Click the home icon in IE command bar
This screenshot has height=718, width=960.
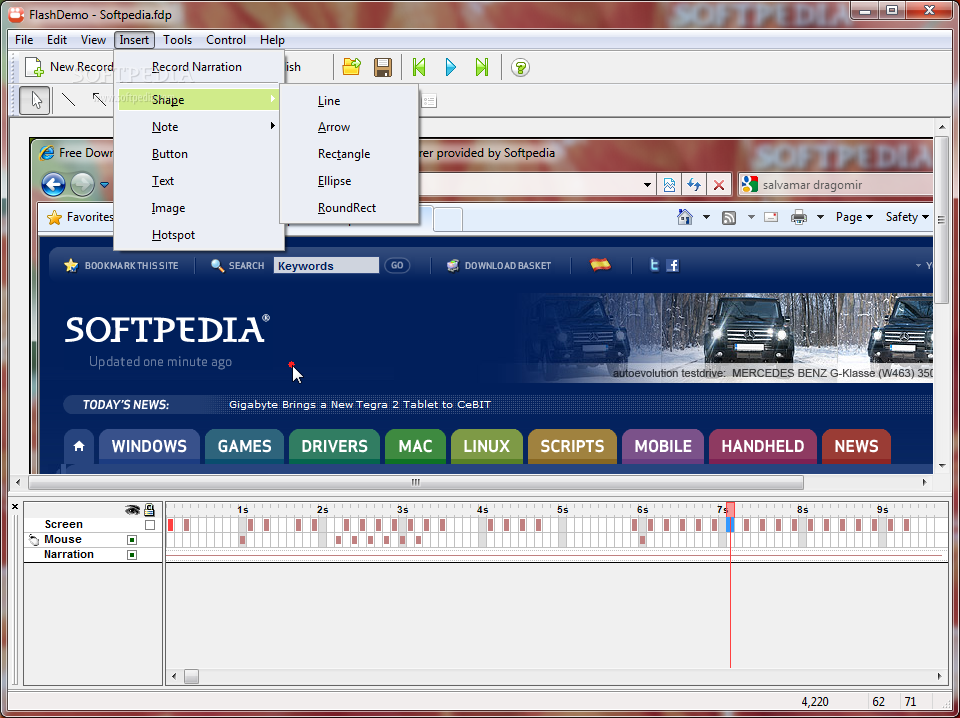(x=684, y=217)
